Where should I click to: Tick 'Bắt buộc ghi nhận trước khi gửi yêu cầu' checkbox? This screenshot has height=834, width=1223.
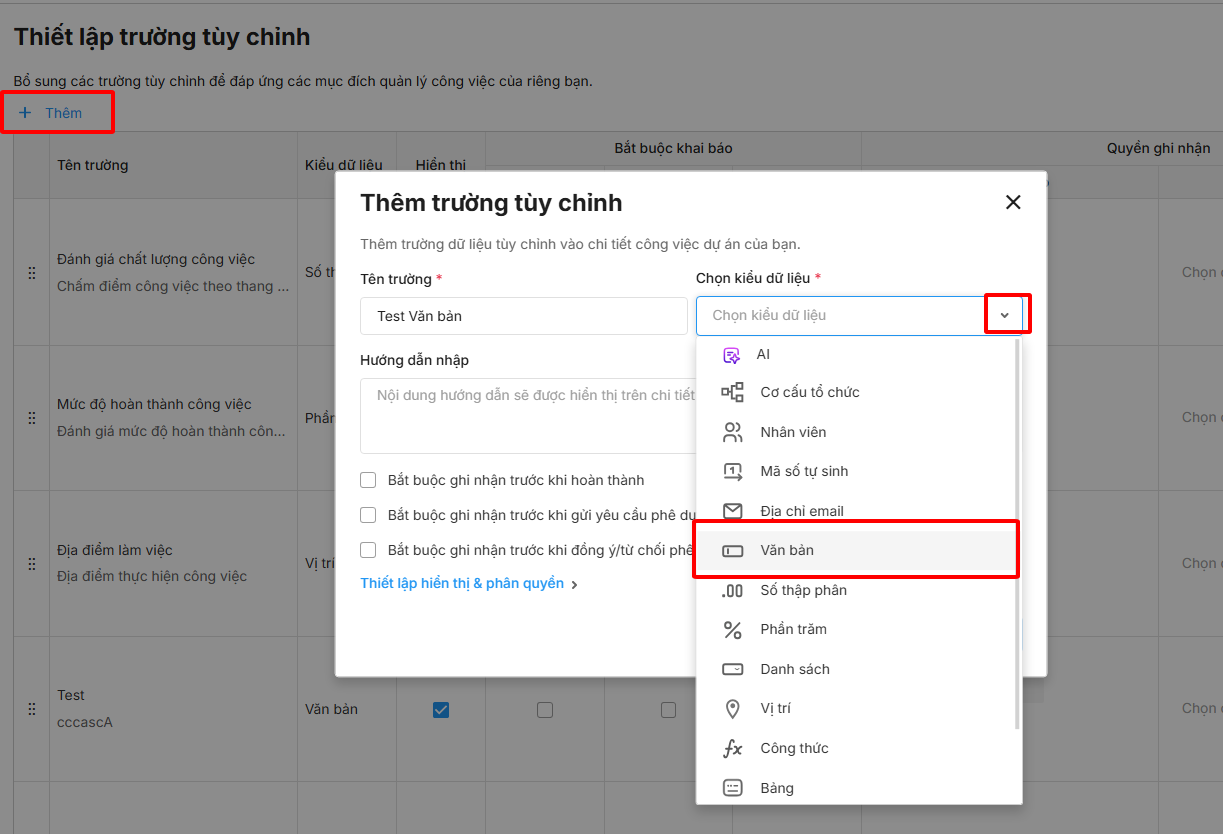(x=368, y=515)
